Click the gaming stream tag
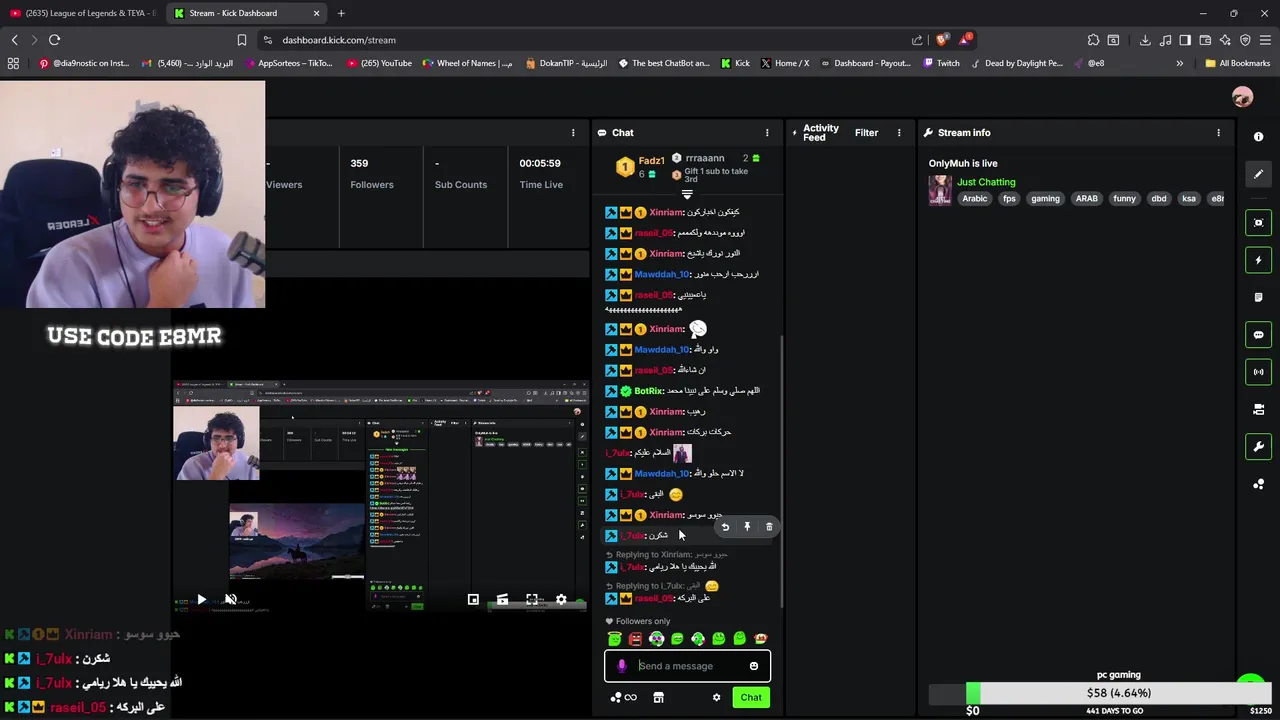The height and width of the screenshot is (720, 1280). (x=1045, y=199)
